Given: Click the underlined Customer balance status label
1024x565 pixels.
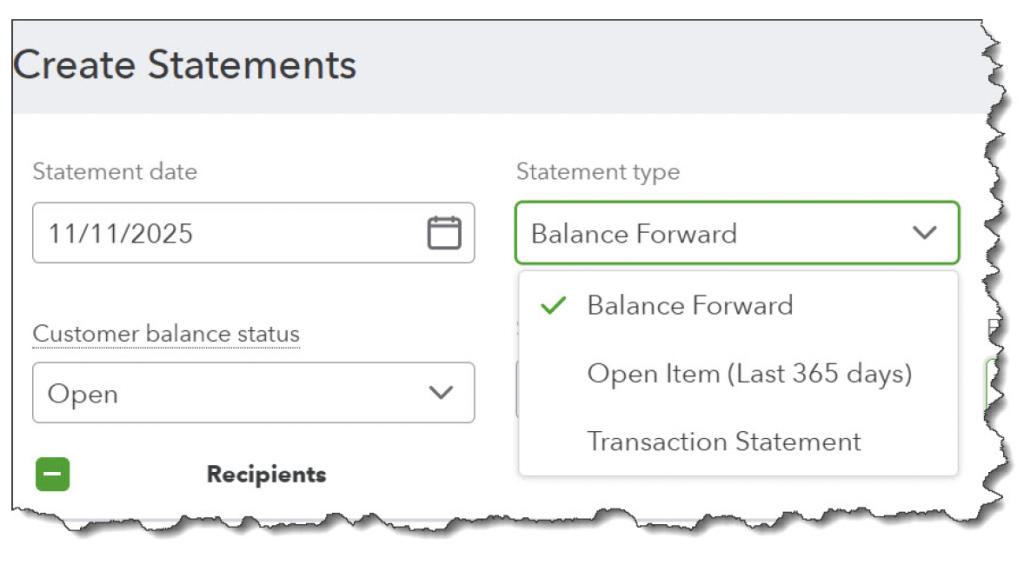Looking at the screenshot, I should (166, 334).
